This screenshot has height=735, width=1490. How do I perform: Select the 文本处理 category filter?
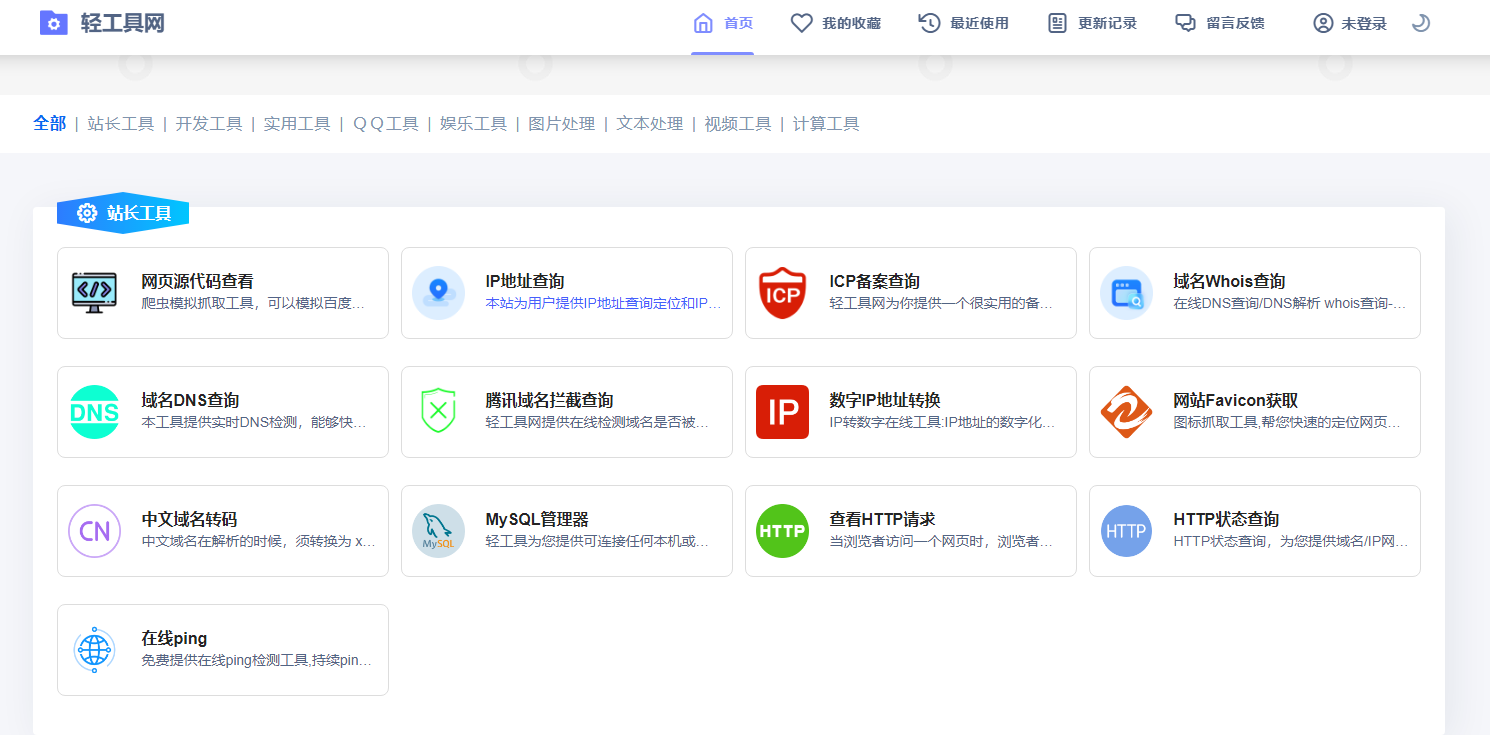[x=650, y=124]
